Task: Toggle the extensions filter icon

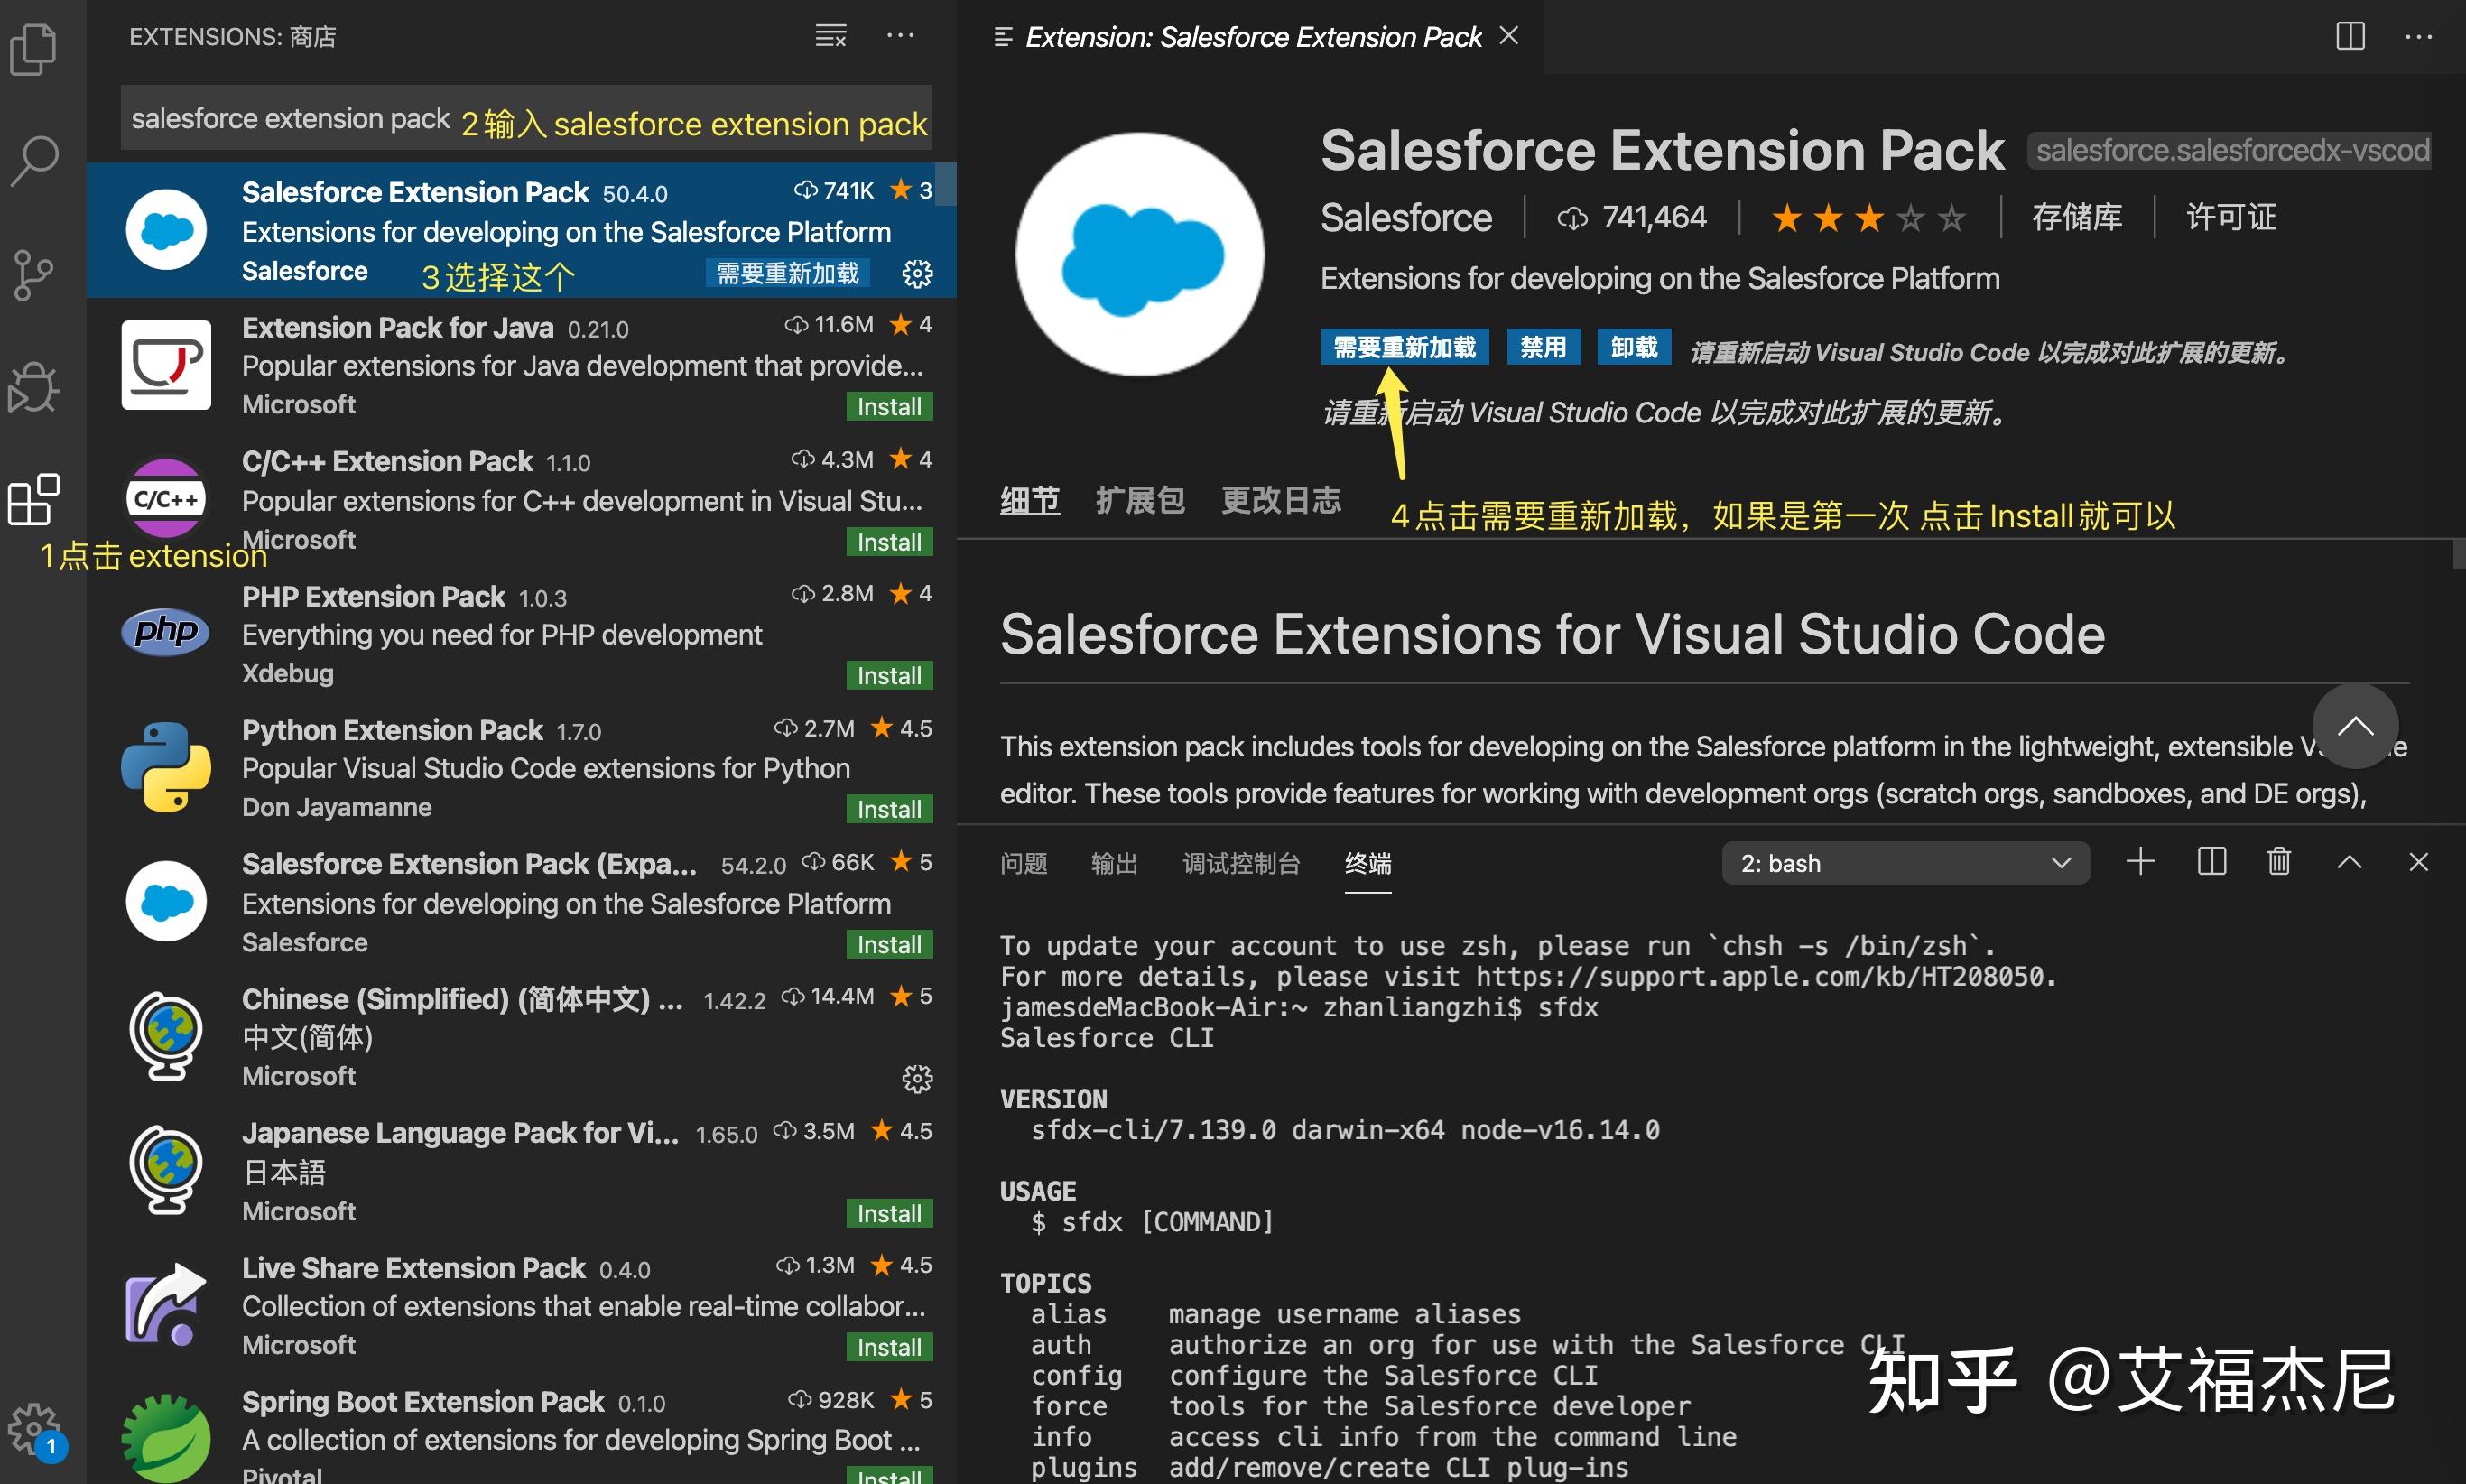Action: point(830,36)
